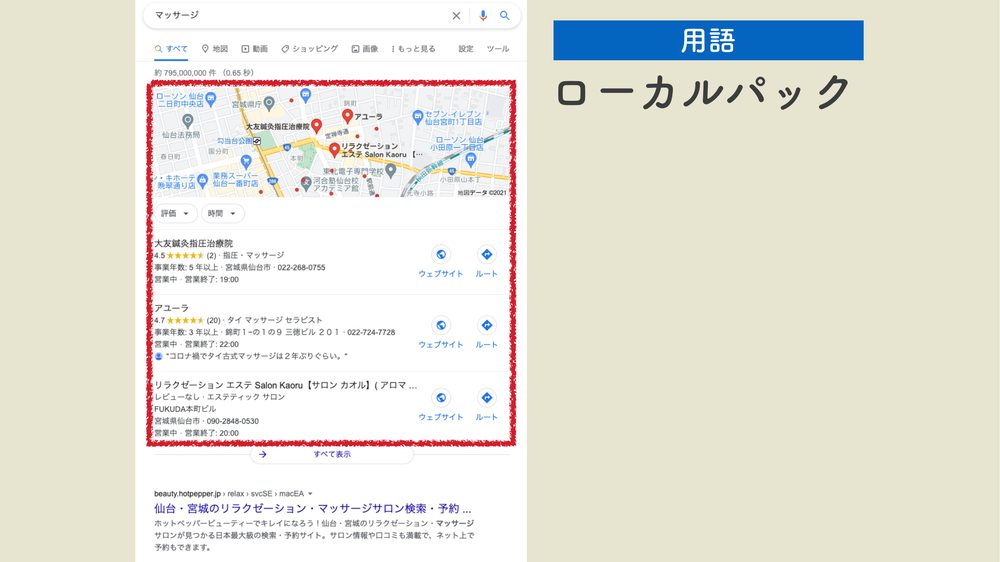Click セブン-イレブン 仙台宮町1丁目店 map marker
Image resolution: width=1000 pixels, height=562 pixels.
point(418,116)
